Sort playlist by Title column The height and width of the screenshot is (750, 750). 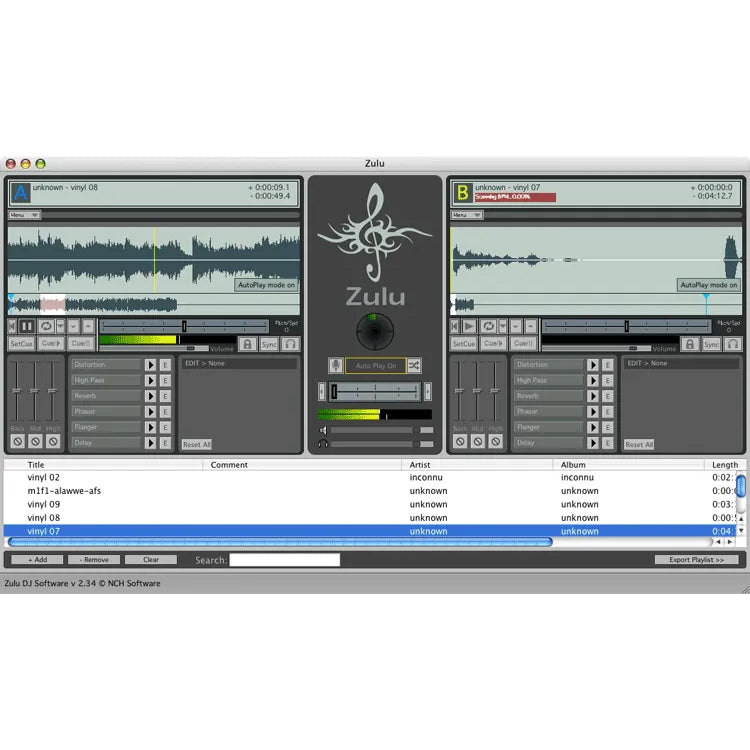pos(103,464)
